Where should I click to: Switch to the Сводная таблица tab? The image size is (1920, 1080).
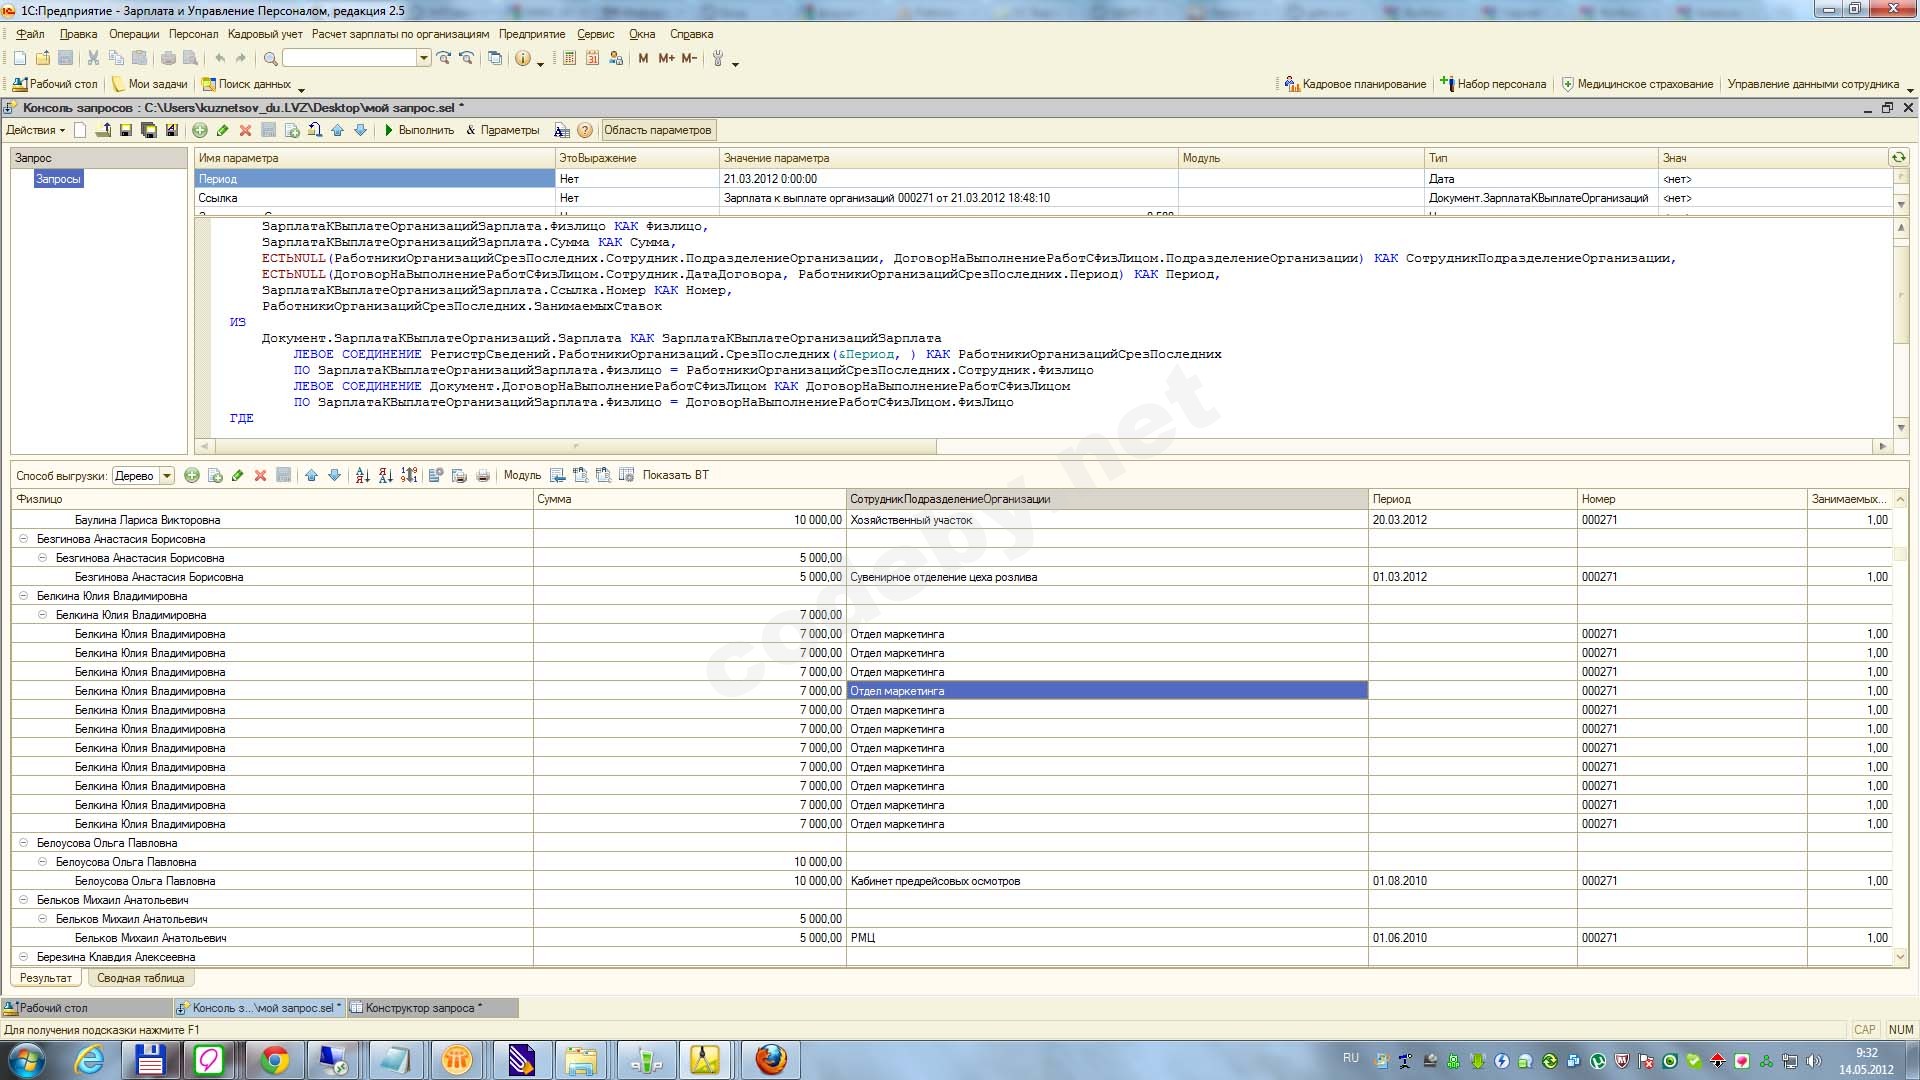coord(140,978)
